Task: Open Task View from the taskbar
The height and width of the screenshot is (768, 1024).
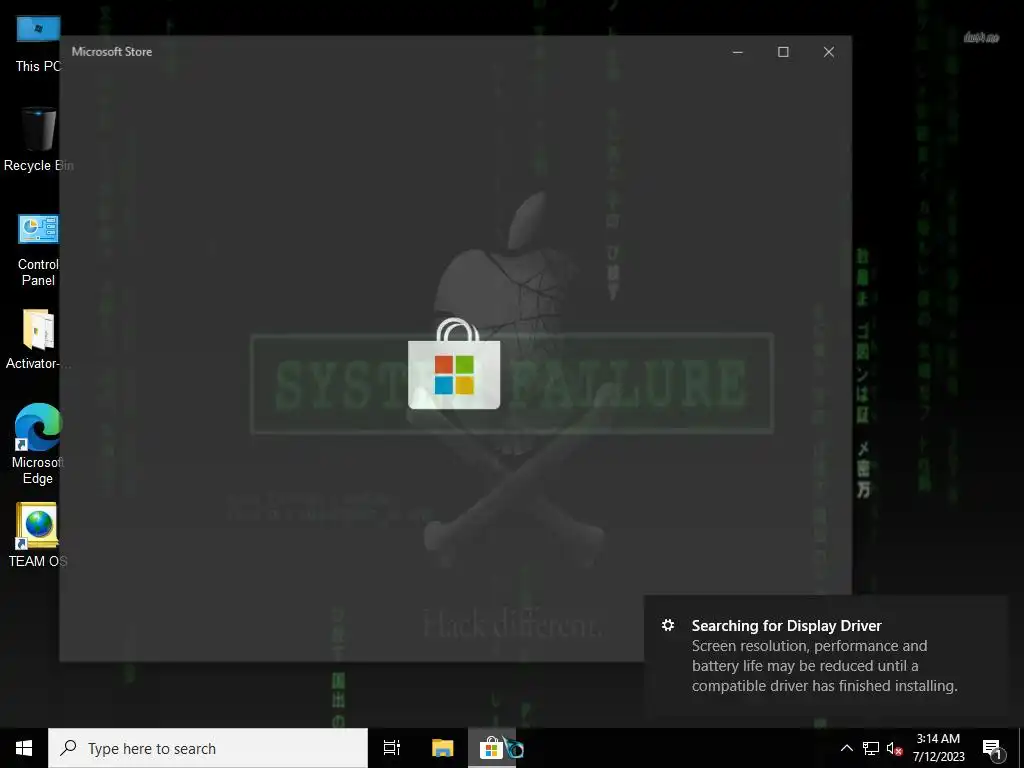Action: 392,748
